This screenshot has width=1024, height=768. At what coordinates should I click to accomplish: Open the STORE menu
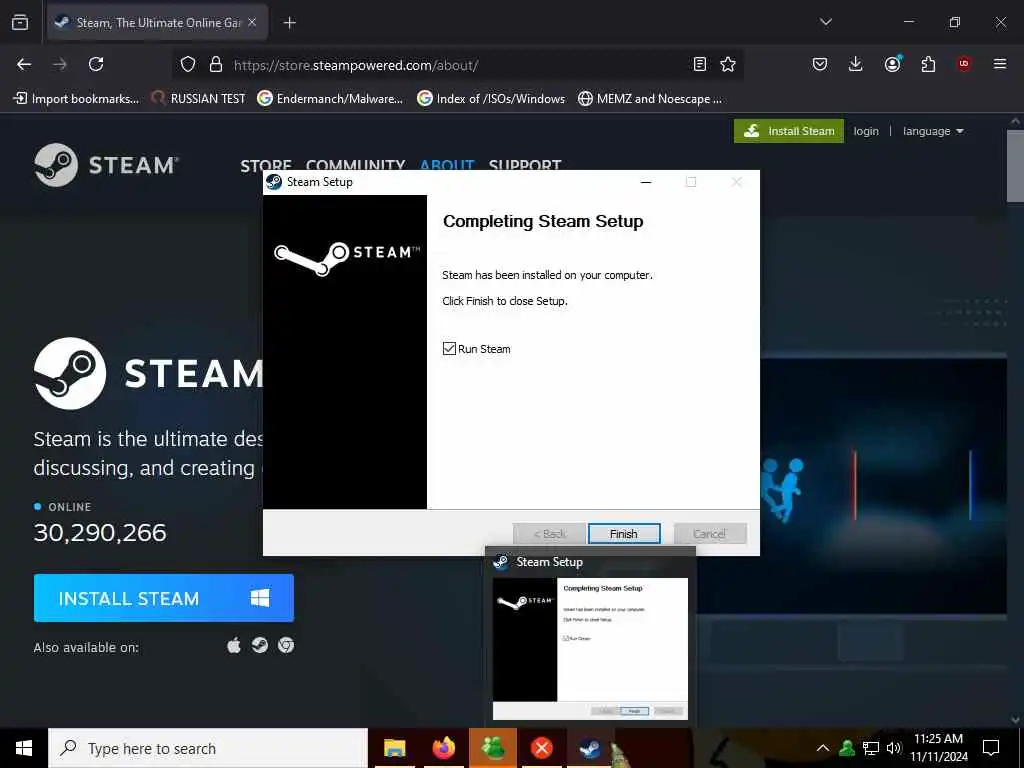[x=265, y=165]
